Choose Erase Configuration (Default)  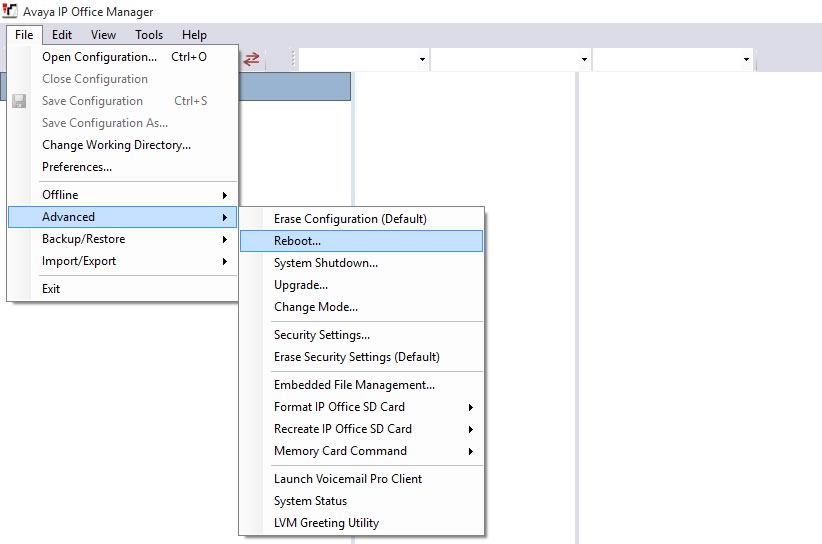click(361, 219)
